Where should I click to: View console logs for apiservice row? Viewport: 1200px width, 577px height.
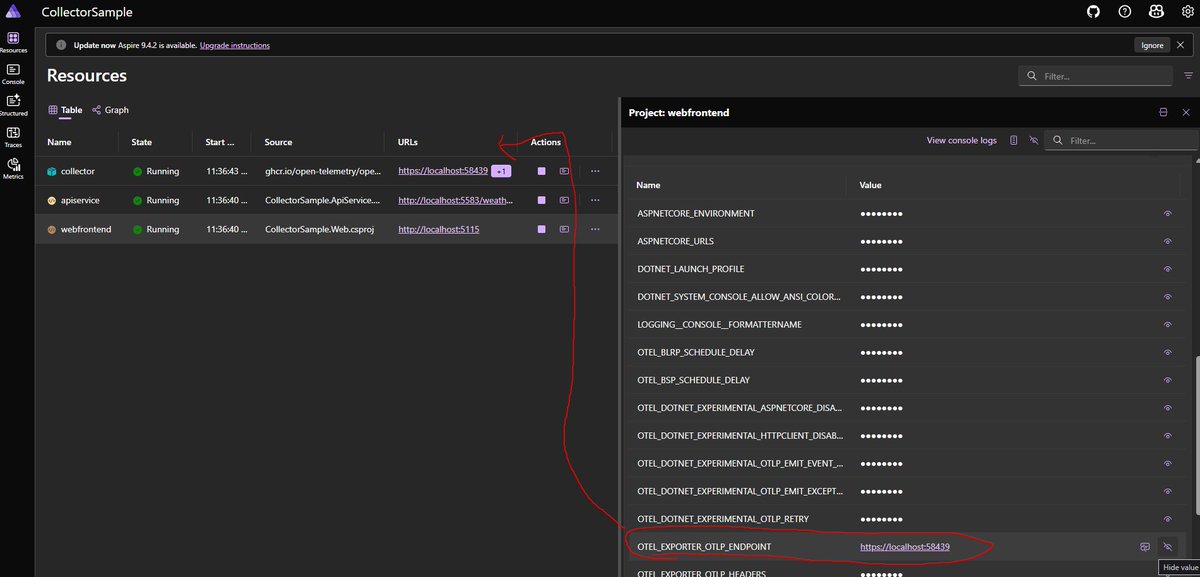point(565,200)
